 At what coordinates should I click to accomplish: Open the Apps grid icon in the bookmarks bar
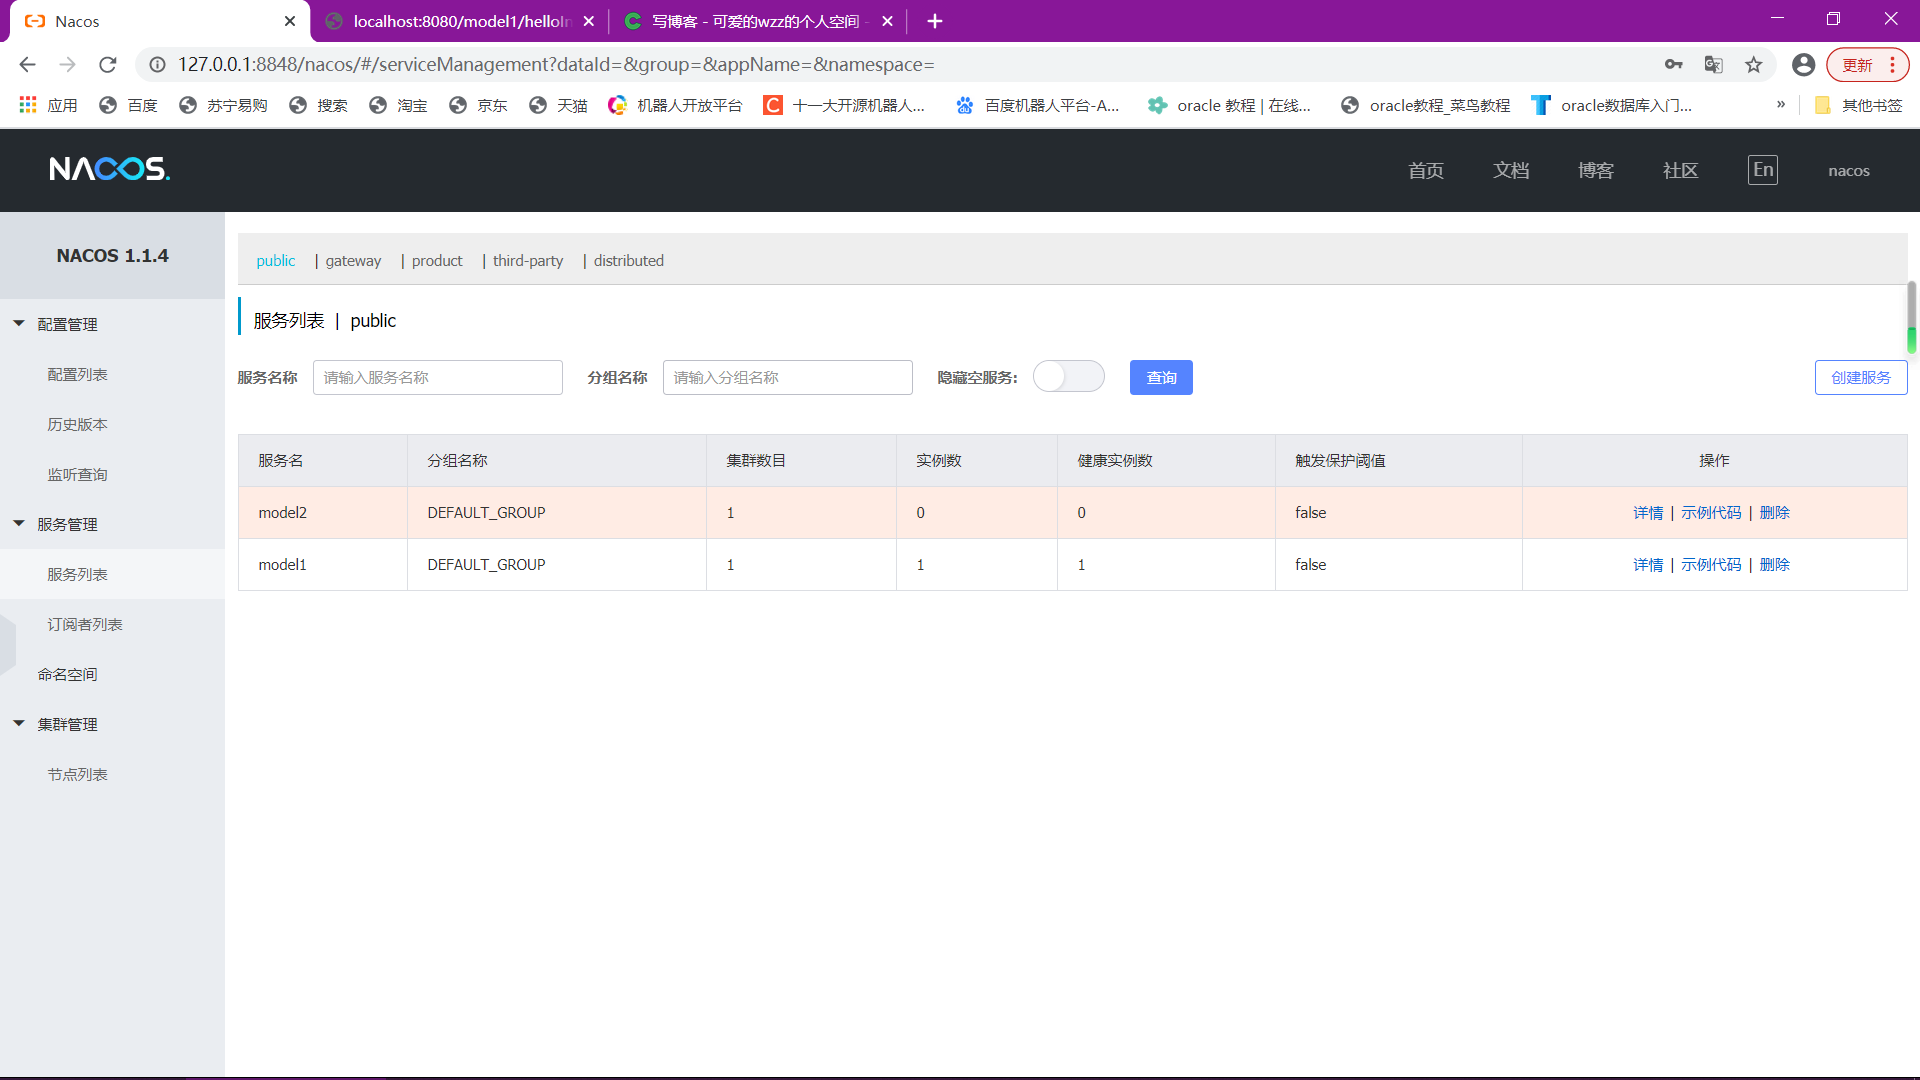pos(28,105)
